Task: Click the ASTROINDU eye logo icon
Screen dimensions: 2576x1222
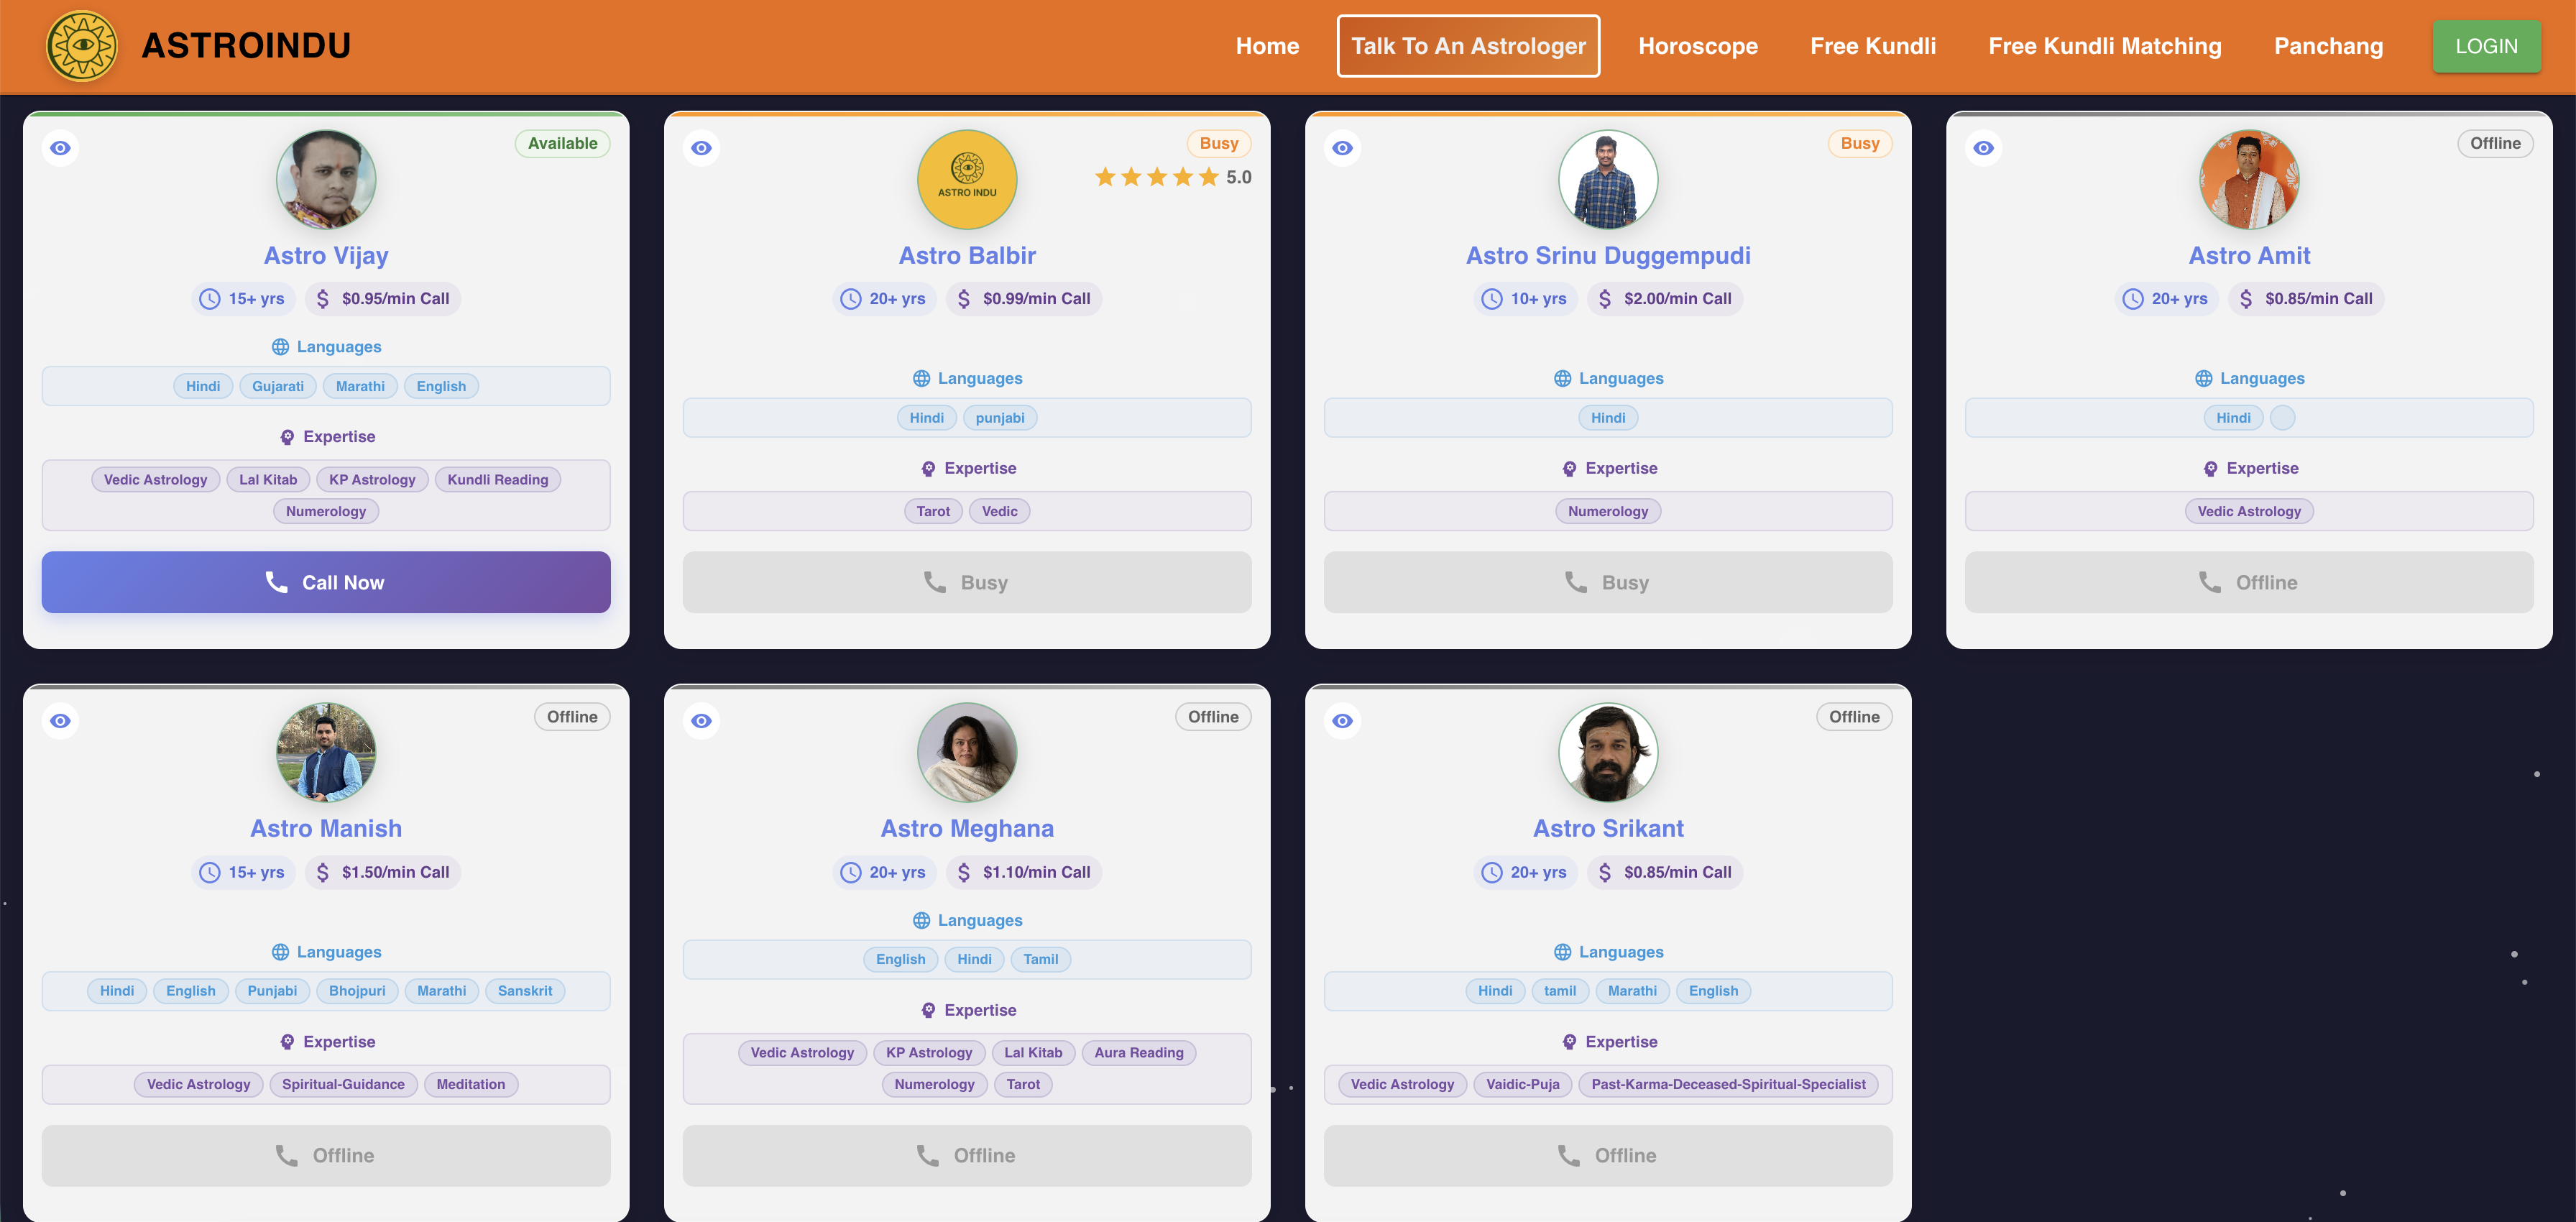Action: (82, 44)
